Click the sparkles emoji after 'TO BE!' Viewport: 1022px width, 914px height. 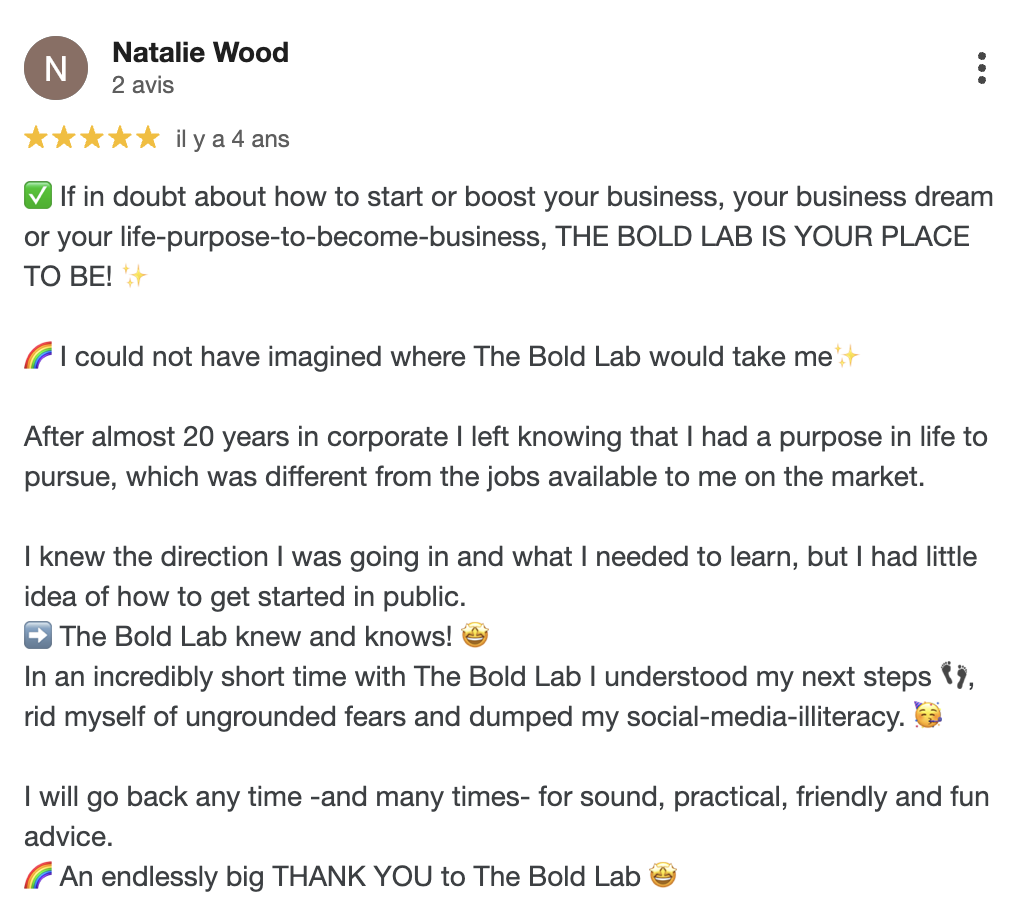click(135, 276)
